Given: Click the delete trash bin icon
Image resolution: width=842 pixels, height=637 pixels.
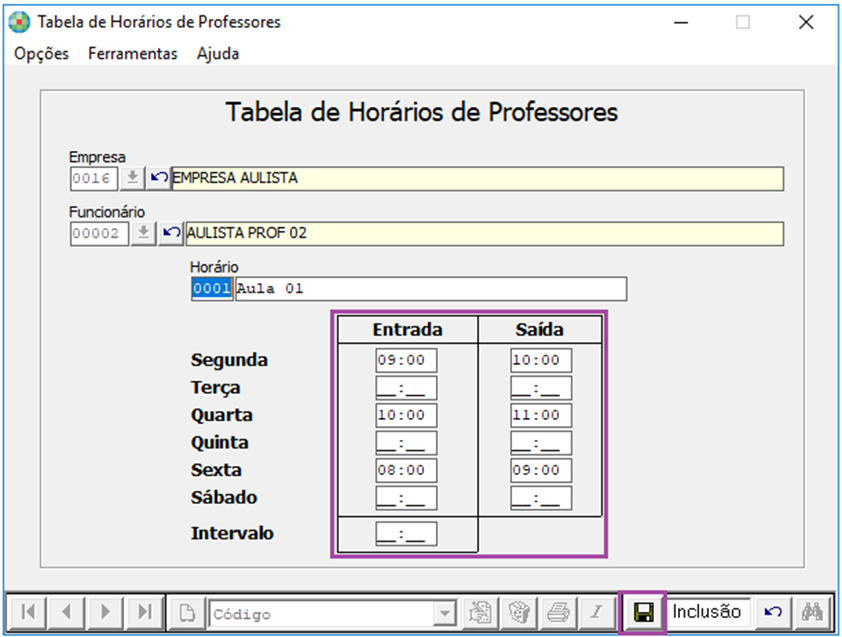Looking at the screenshot, I should tap(519, 612).
